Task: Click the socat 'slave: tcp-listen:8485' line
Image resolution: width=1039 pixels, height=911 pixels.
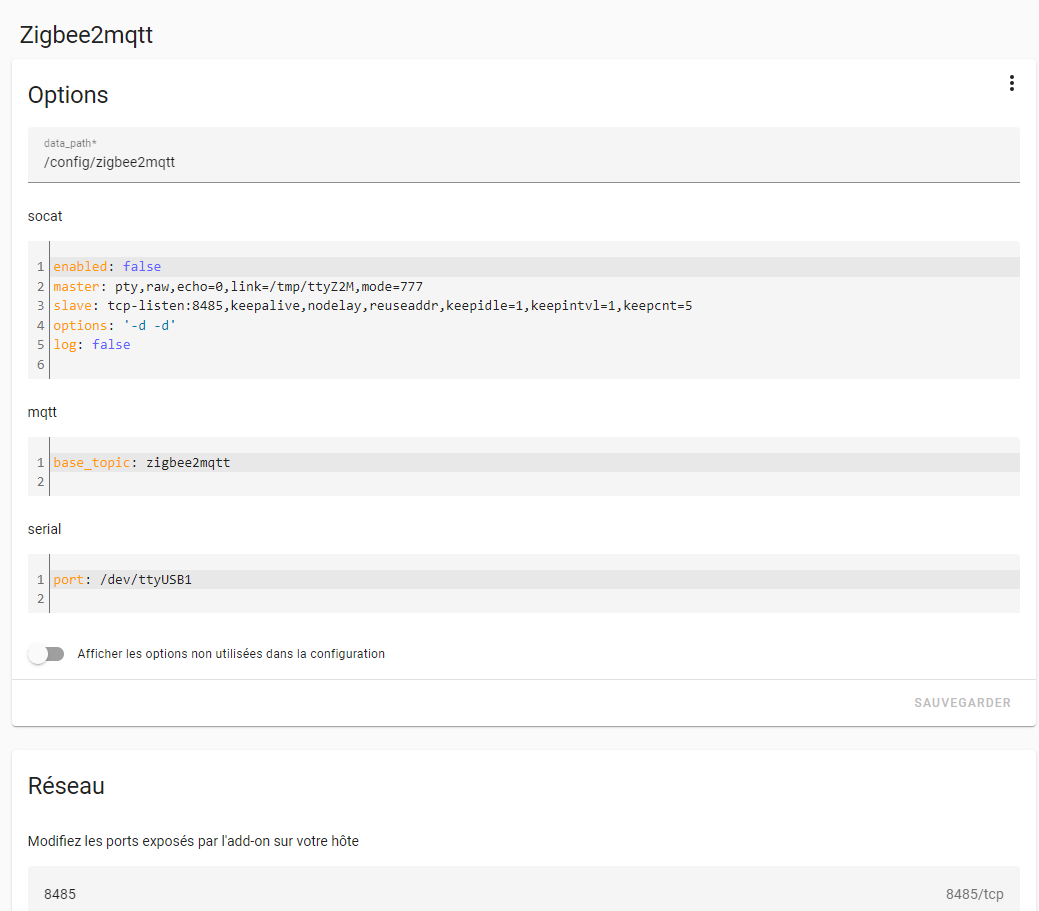Action: click(372, 305)
